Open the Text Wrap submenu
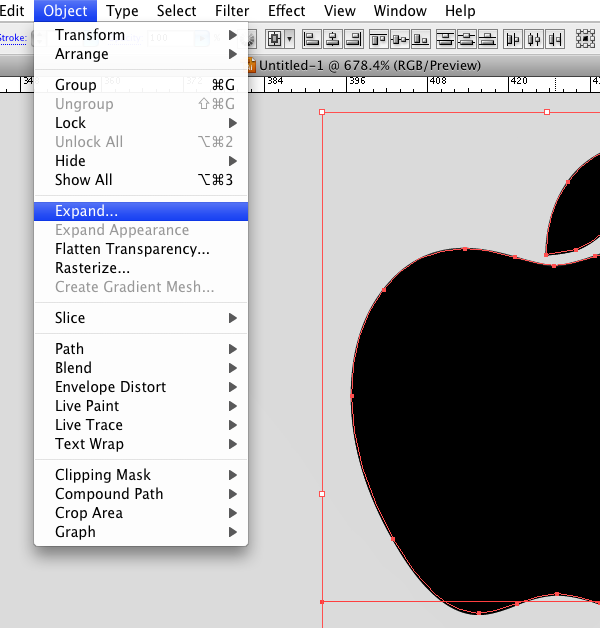Image resolution: width=600 pixels, height=628 pixels. point(141,444)
